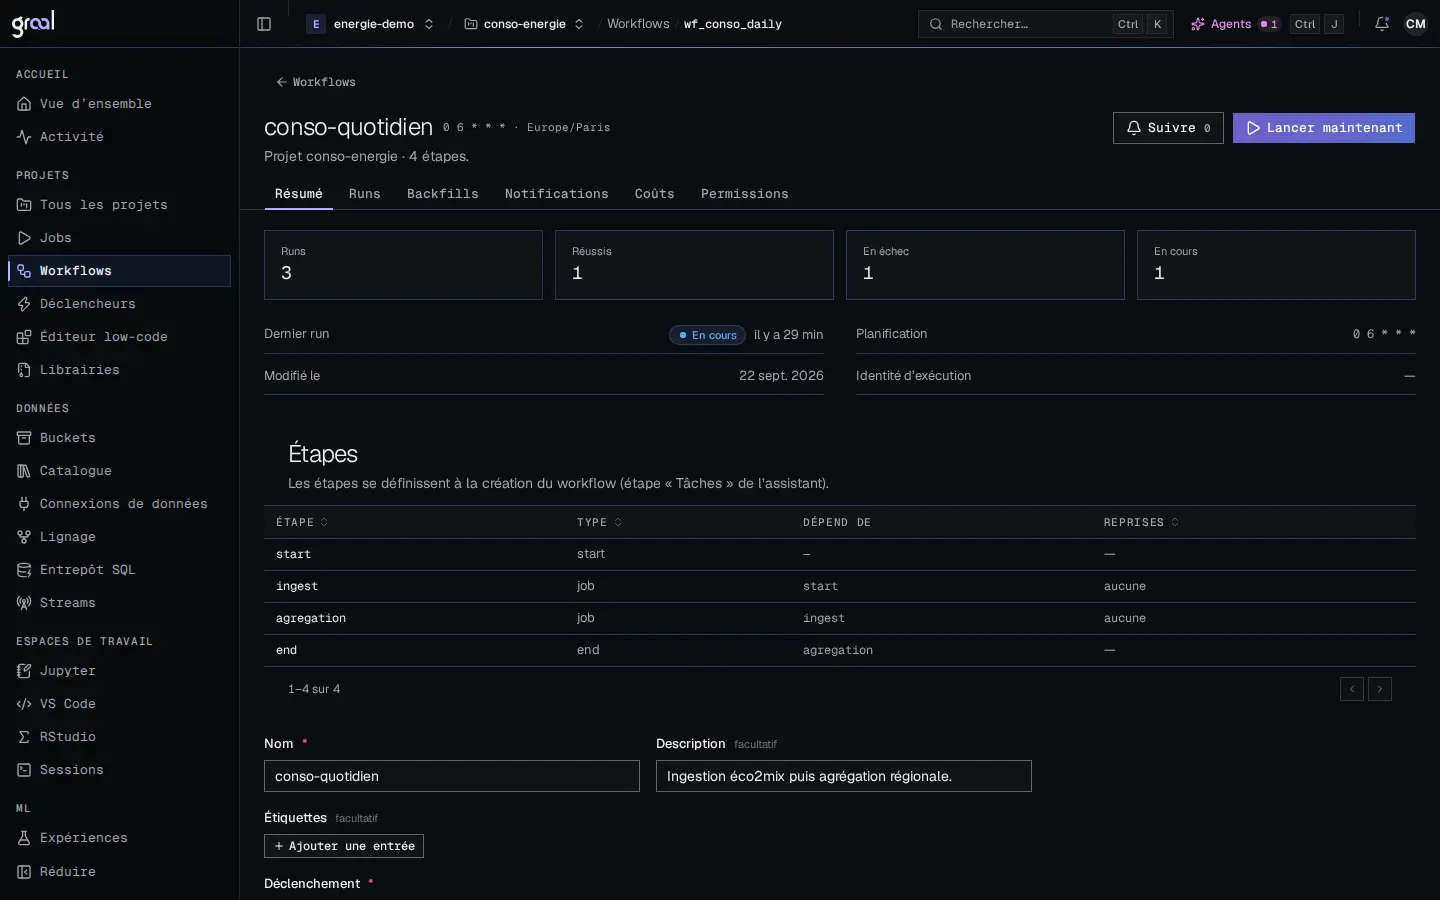This screenshot has height=900, width=1440.
Task: Open Éditeur low-code
Action: [x=119, y=337]
